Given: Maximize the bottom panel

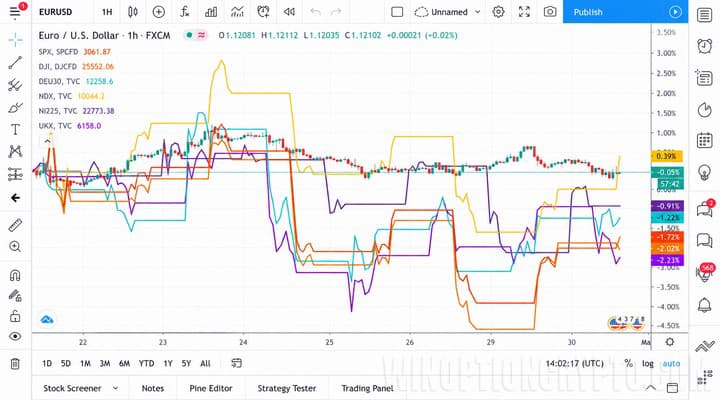Looking at the screenshot, I should point(672,388).
